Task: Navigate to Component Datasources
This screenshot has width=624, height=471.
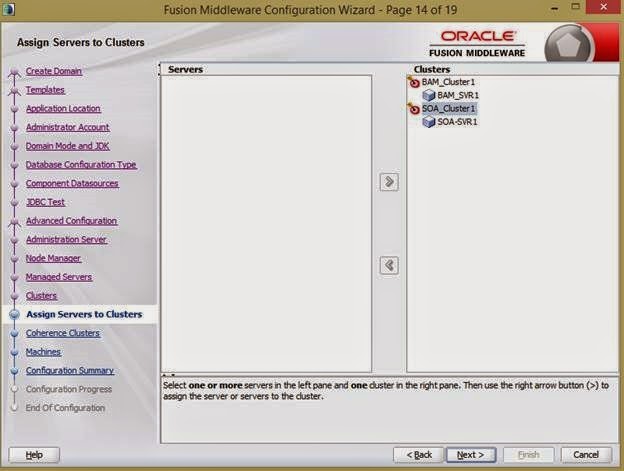Action: [x=72, y=183]
